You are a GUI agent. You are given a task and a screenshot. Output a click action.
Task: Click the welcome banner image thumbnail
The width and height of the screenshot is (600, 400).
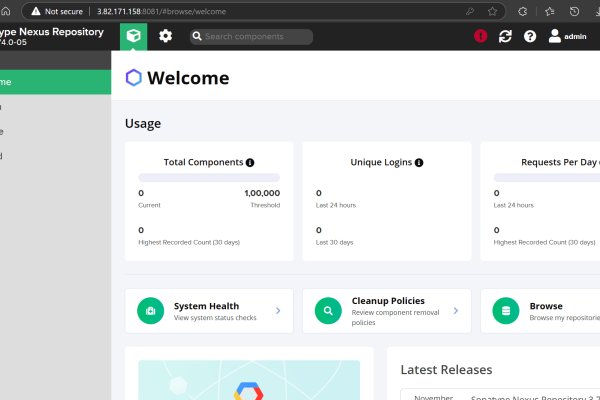click(249, 380)
